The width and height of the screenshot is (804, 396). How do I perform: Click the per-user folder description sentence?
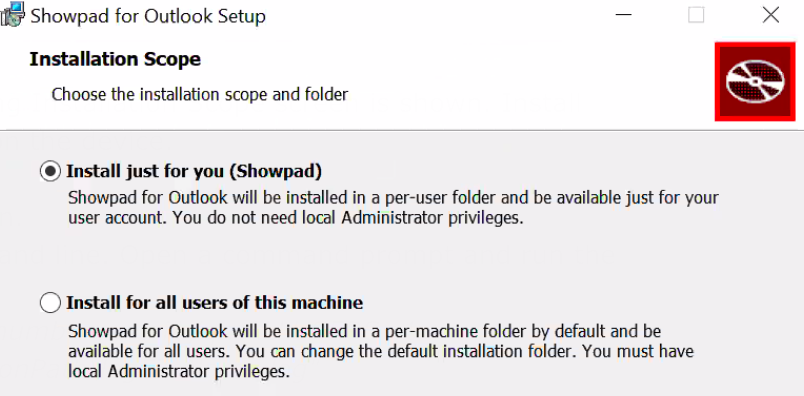pos(393,198)
